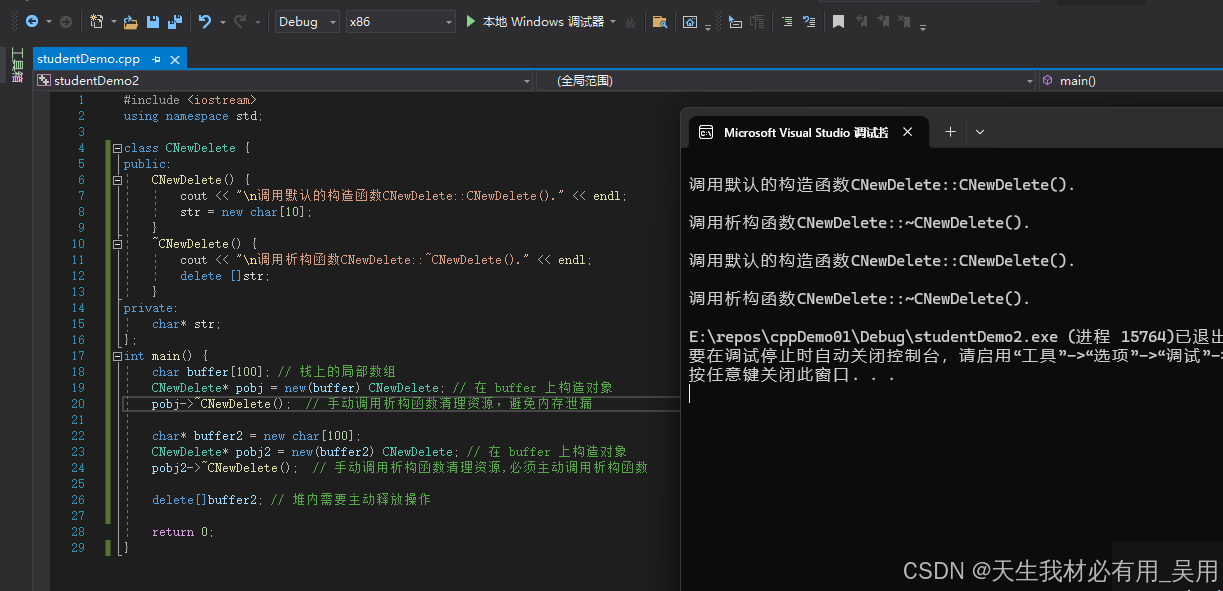Click the 'using namespace std;' line
This screenshot has width=1223, height=591.
pos(193,116)
